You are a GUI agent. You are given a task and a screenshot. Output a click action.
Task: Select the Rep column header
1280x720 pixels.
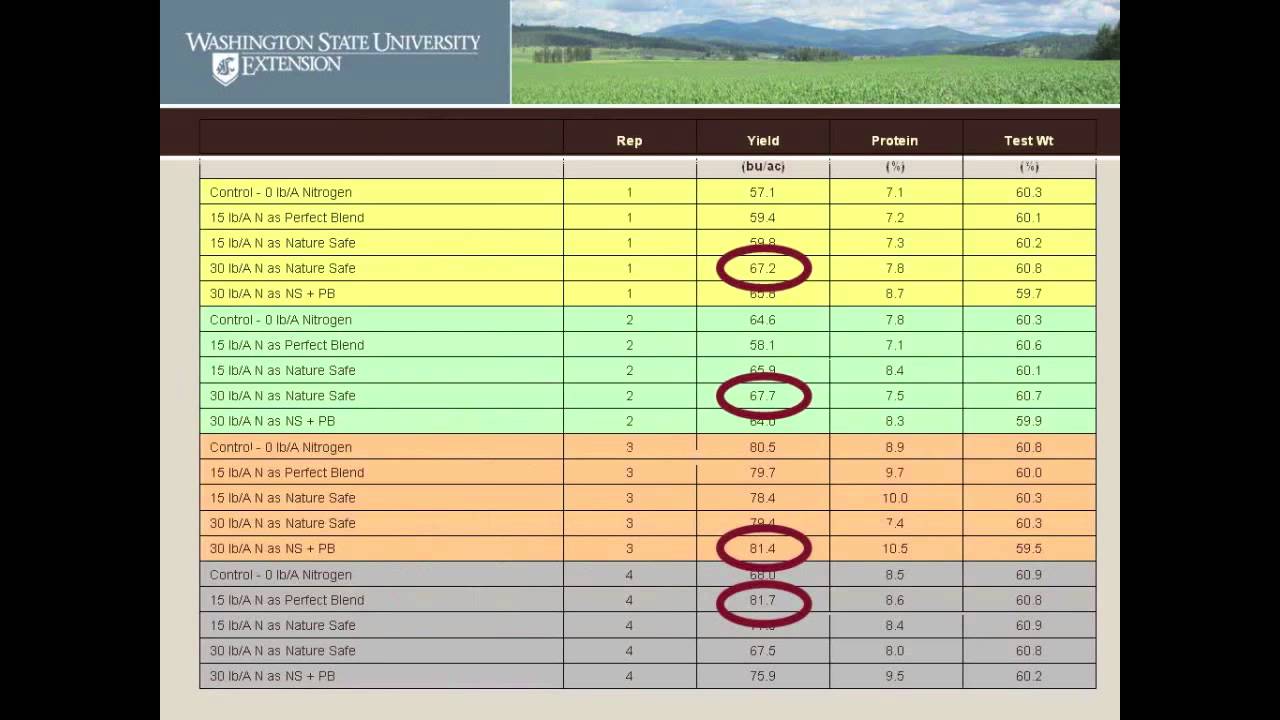(x=629, y=141)
